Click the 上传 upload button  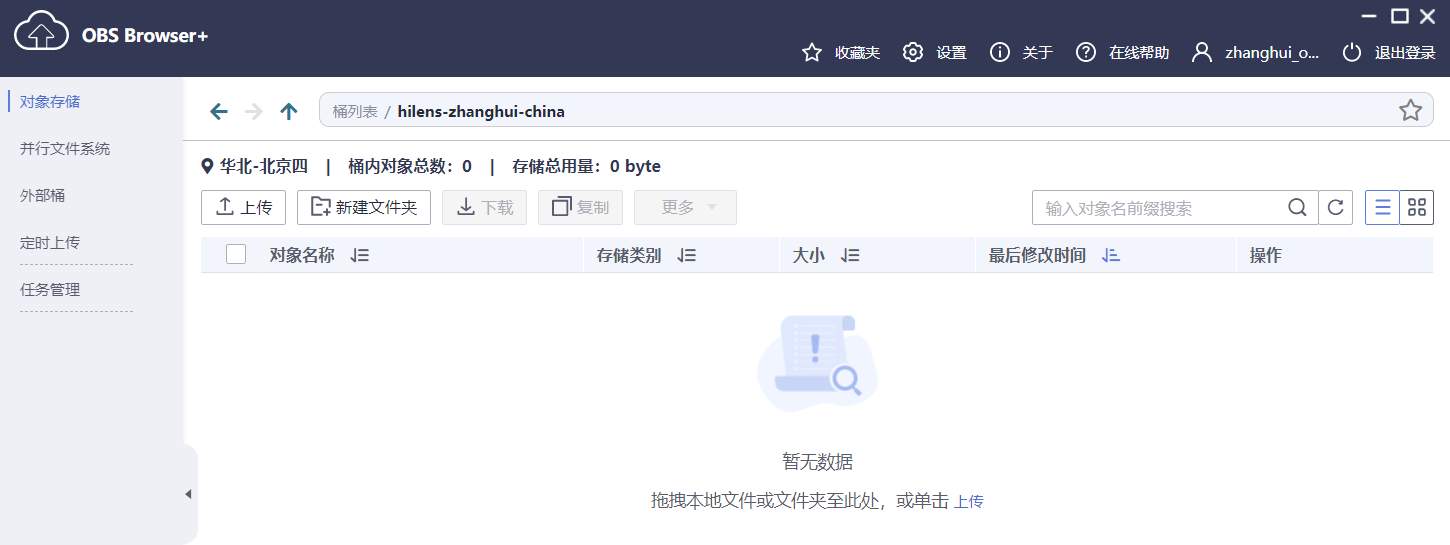244,207
